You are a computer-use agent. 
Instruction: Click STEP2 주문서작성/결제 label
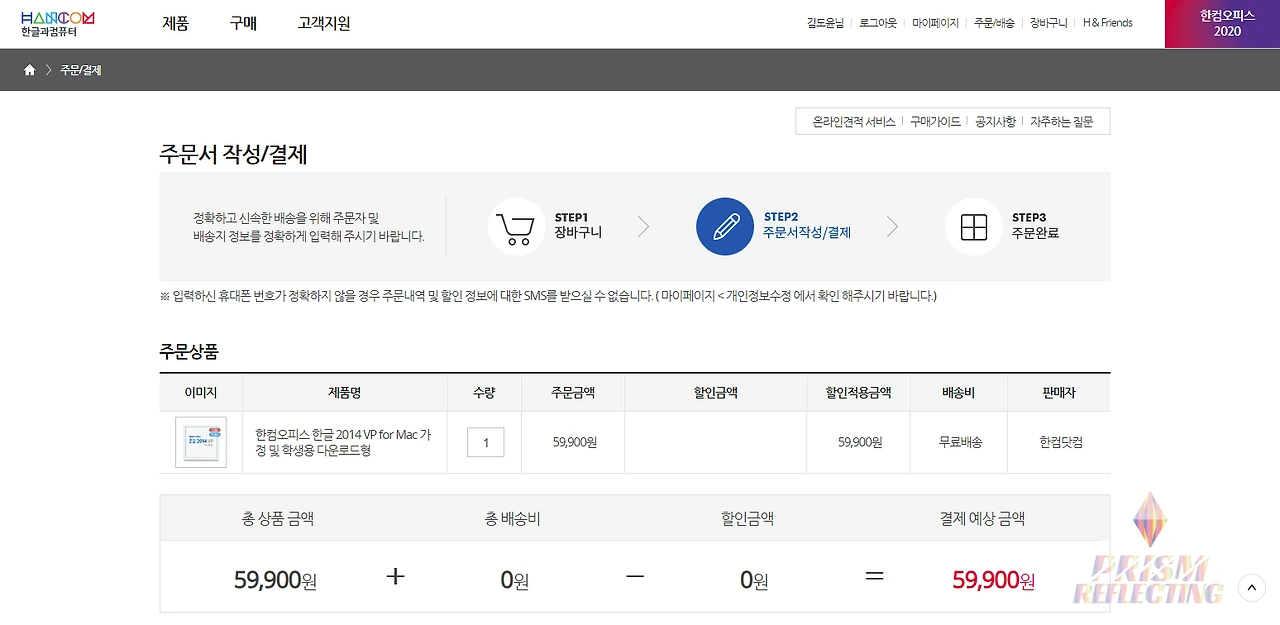[x=806, y=225]
